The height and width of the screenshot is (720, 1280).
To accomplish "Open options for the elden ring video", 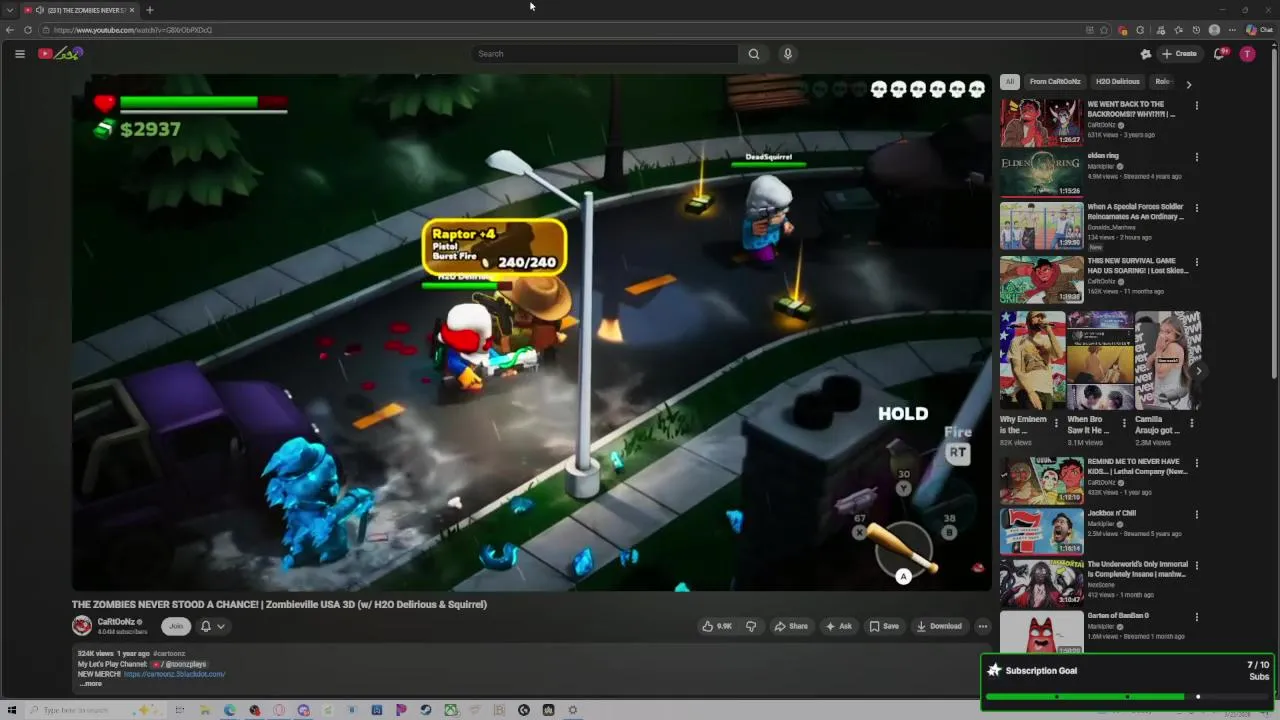I will tap(1196, 157).
